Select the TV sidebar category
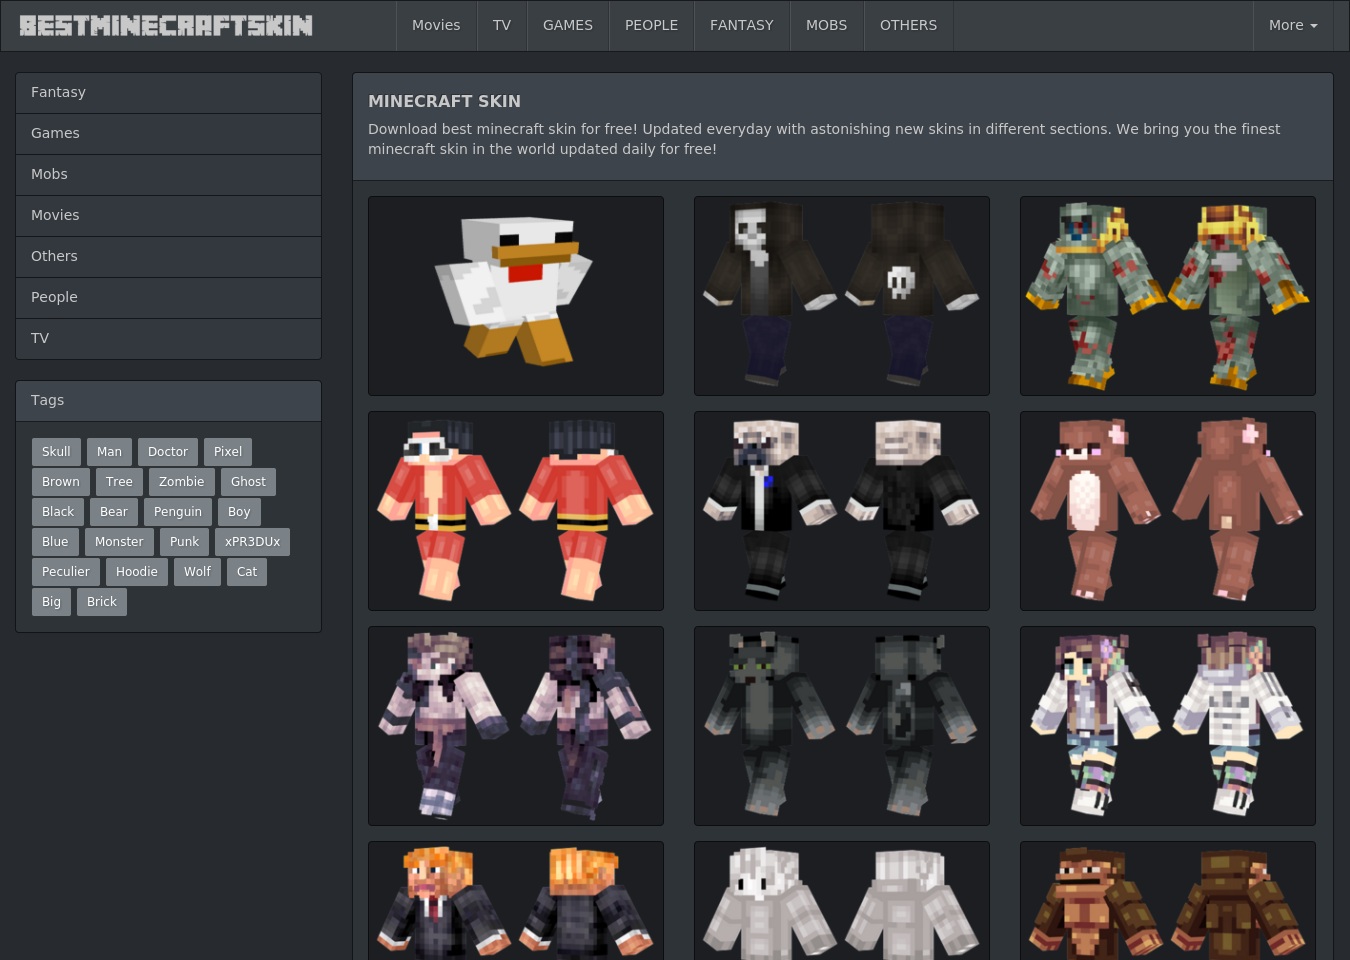This screenshot has width=1350, height=960. 168,338
